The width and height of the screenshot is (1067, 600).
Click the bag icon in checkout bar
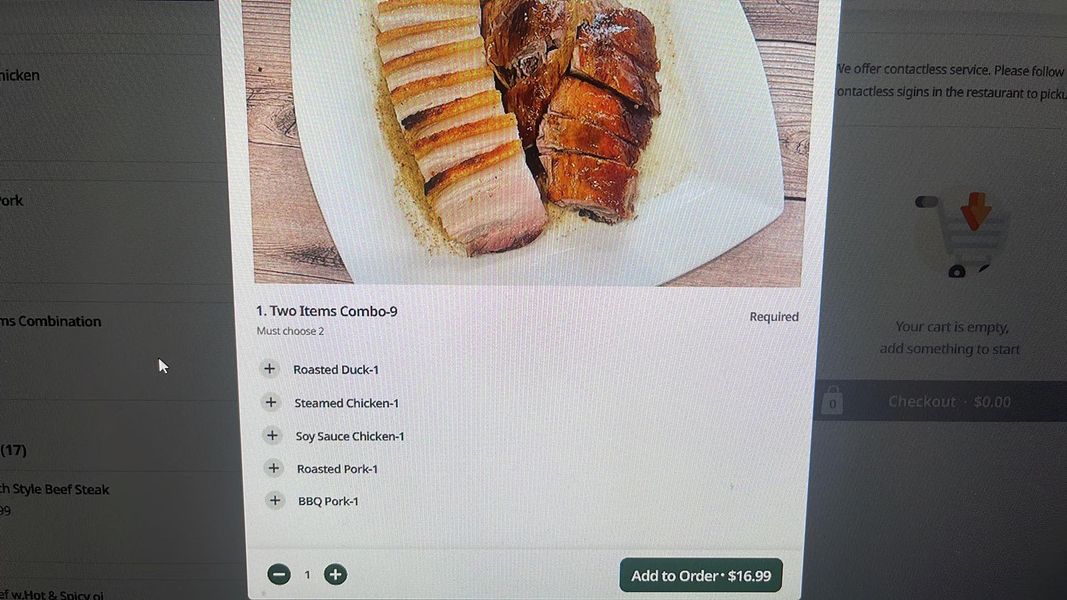point(832,401)
